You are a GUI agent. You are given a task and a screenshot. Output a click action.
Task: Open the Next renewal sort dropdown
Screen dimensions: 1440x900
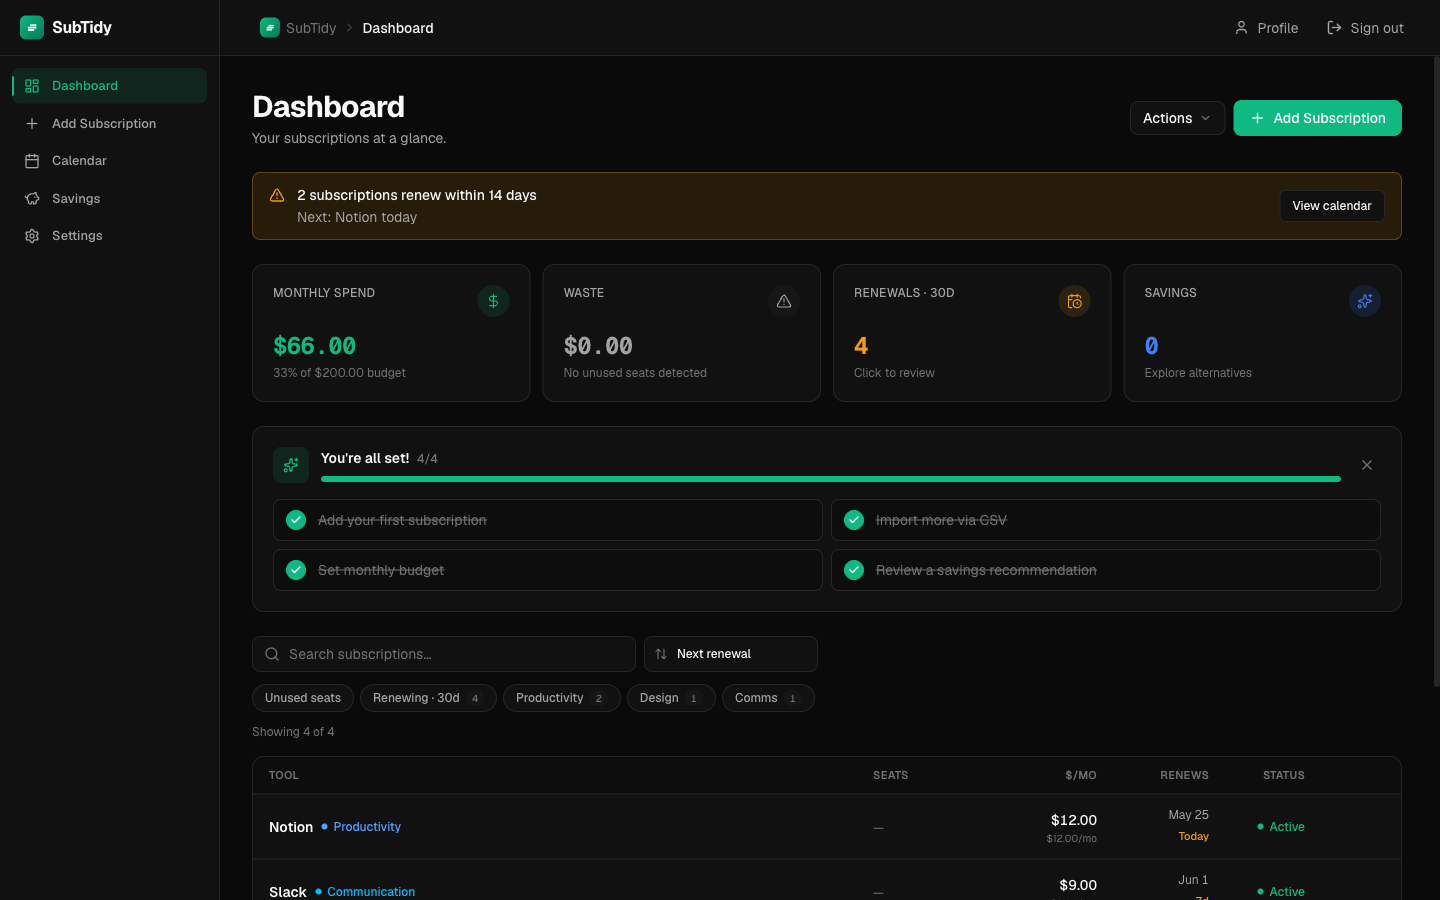[731, 654]
